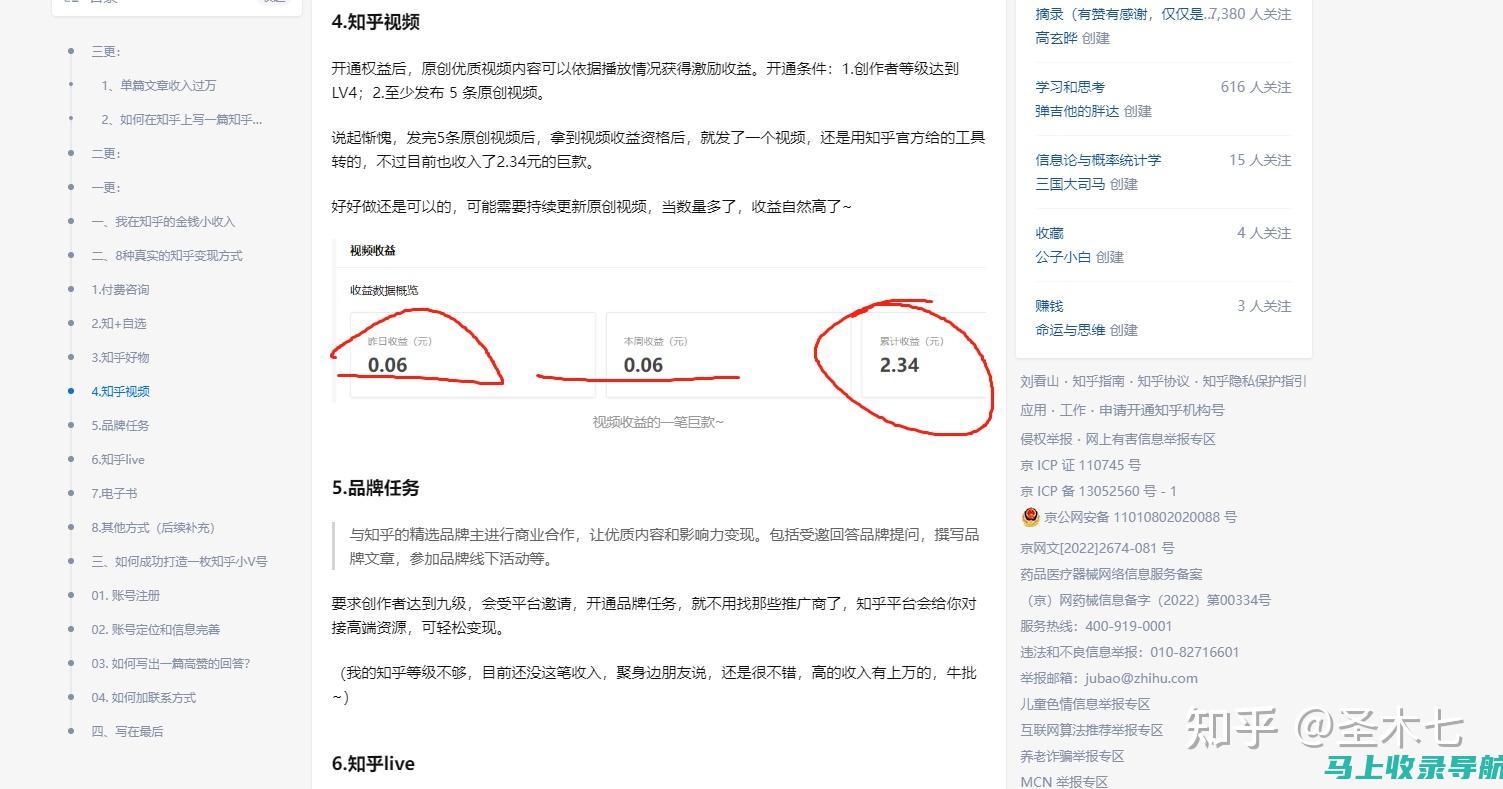This screenshot has height=789, width=1503.
Task: Open the 赚钱 collection
Action: pyautogui.click(x=1049, y=306)
